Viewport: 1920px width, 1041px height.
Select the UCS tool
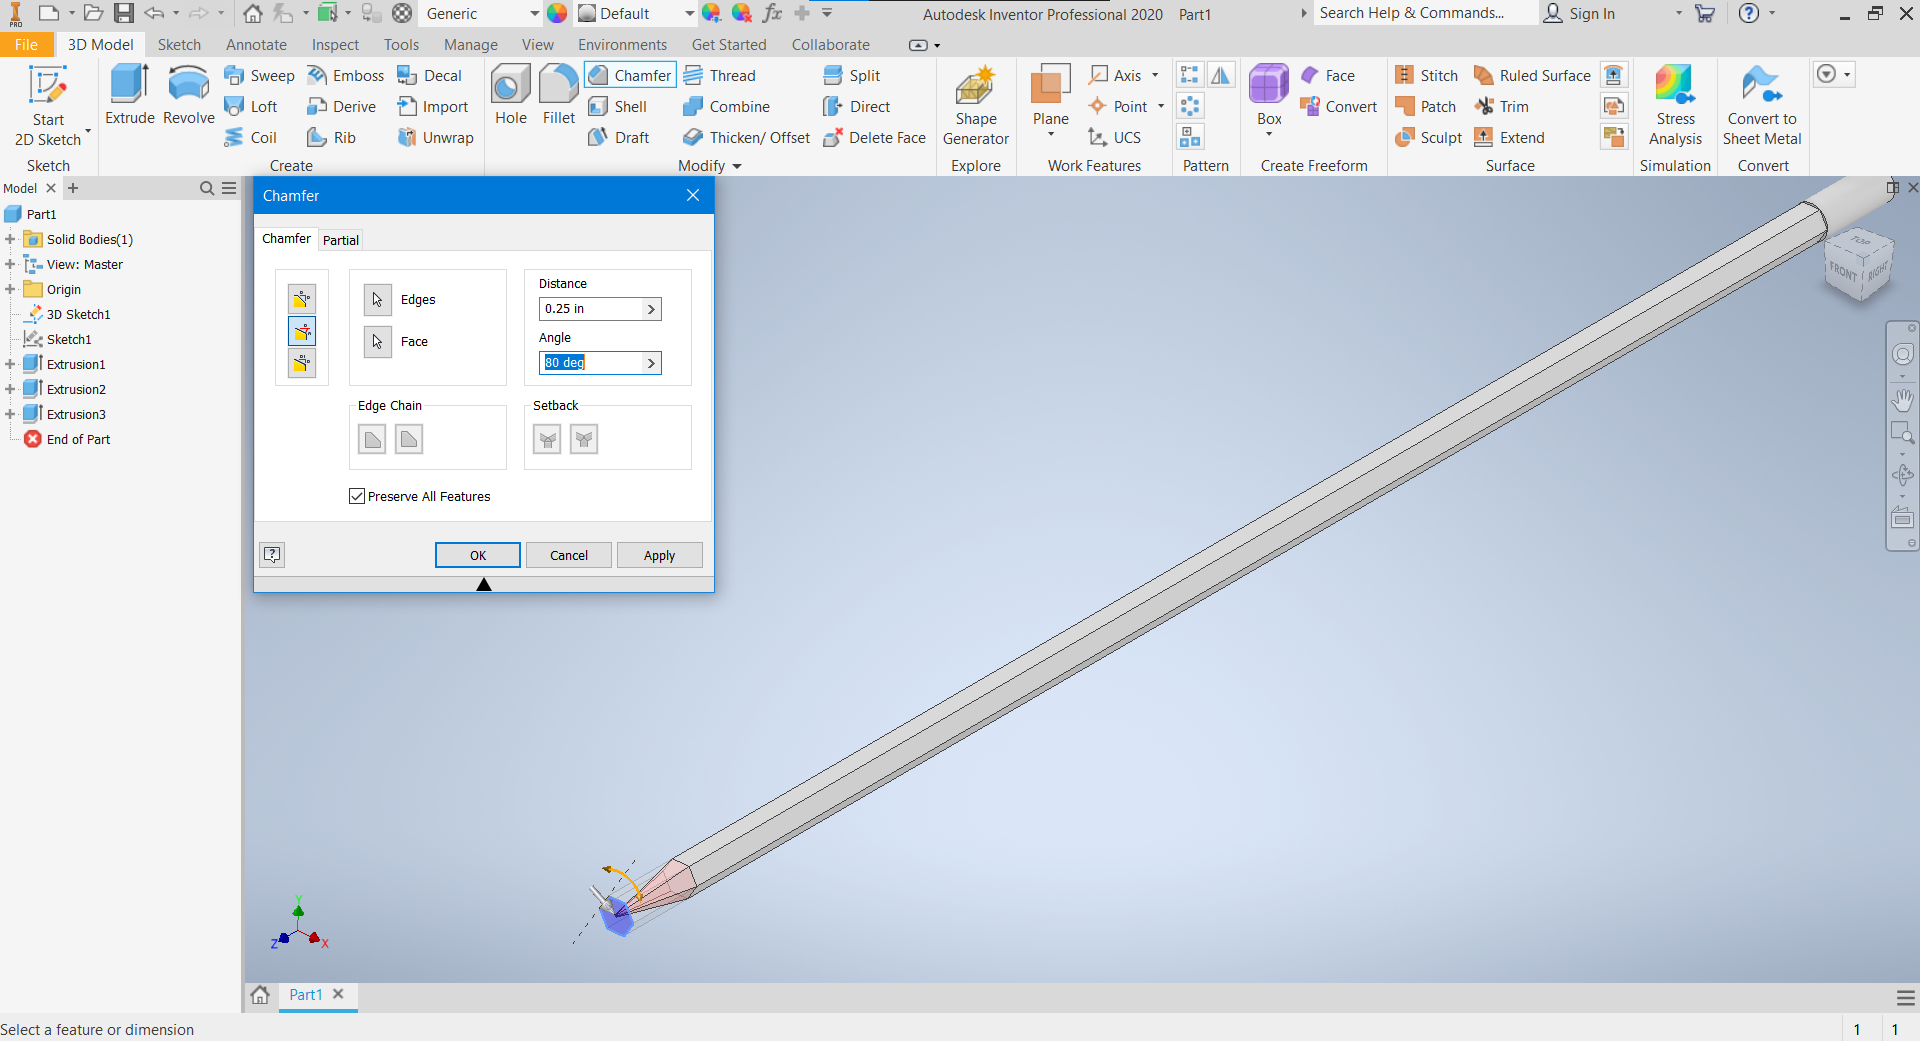tap(1115, 138)
